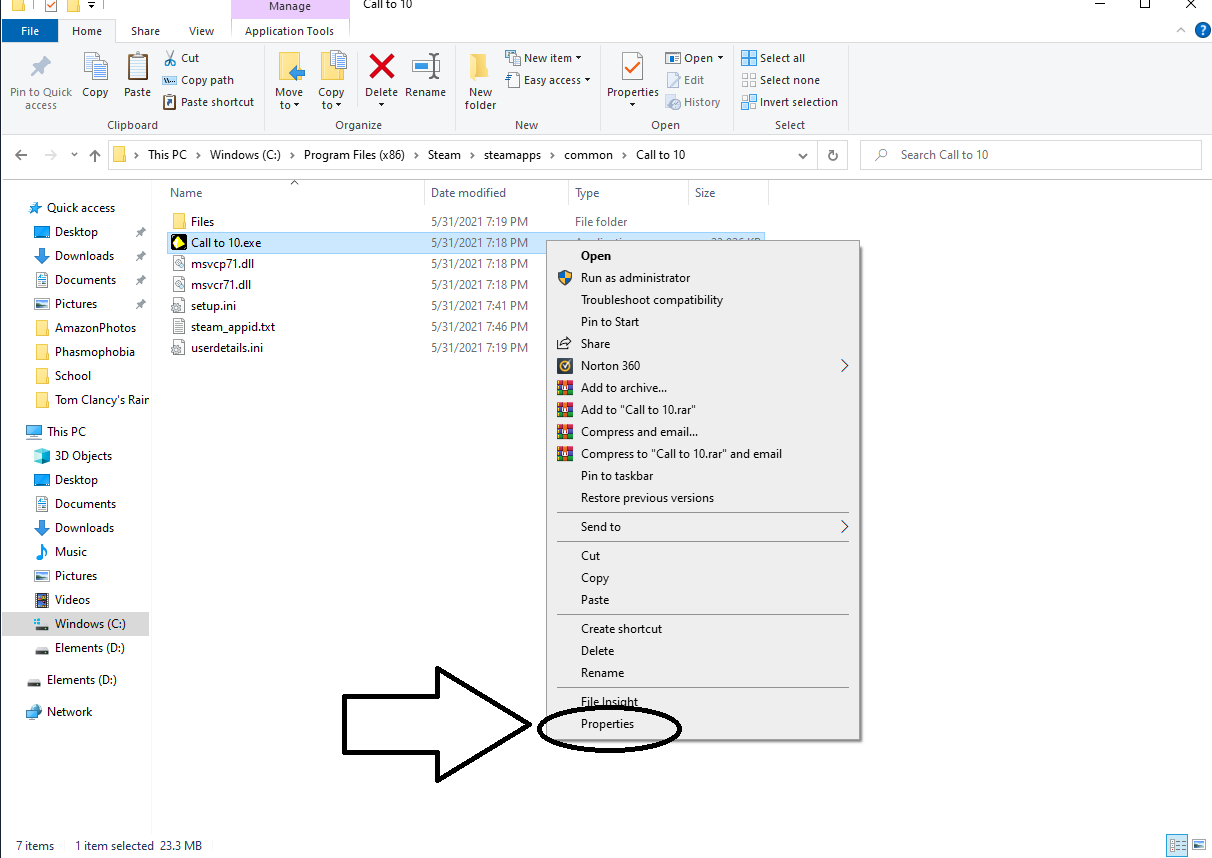
Task: Click the refresh button beside address bar
Action: coord(832,155)
